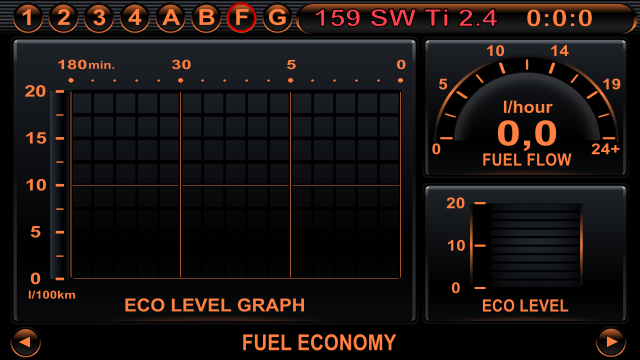This screenshot has width=640, height=360.
Task: Click the 0 min marker on graph
Action: click(x=401, y=64)
